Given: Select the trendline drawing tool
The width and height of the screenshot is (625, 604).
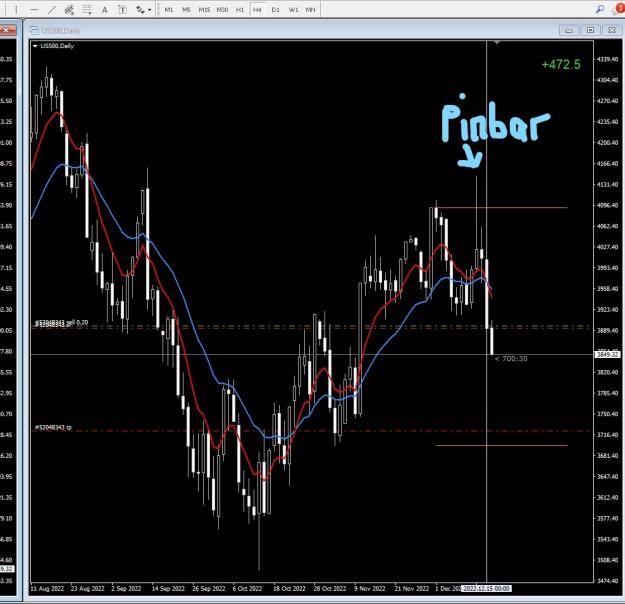Looking at the screenshot, I should [x=51, y=10].
